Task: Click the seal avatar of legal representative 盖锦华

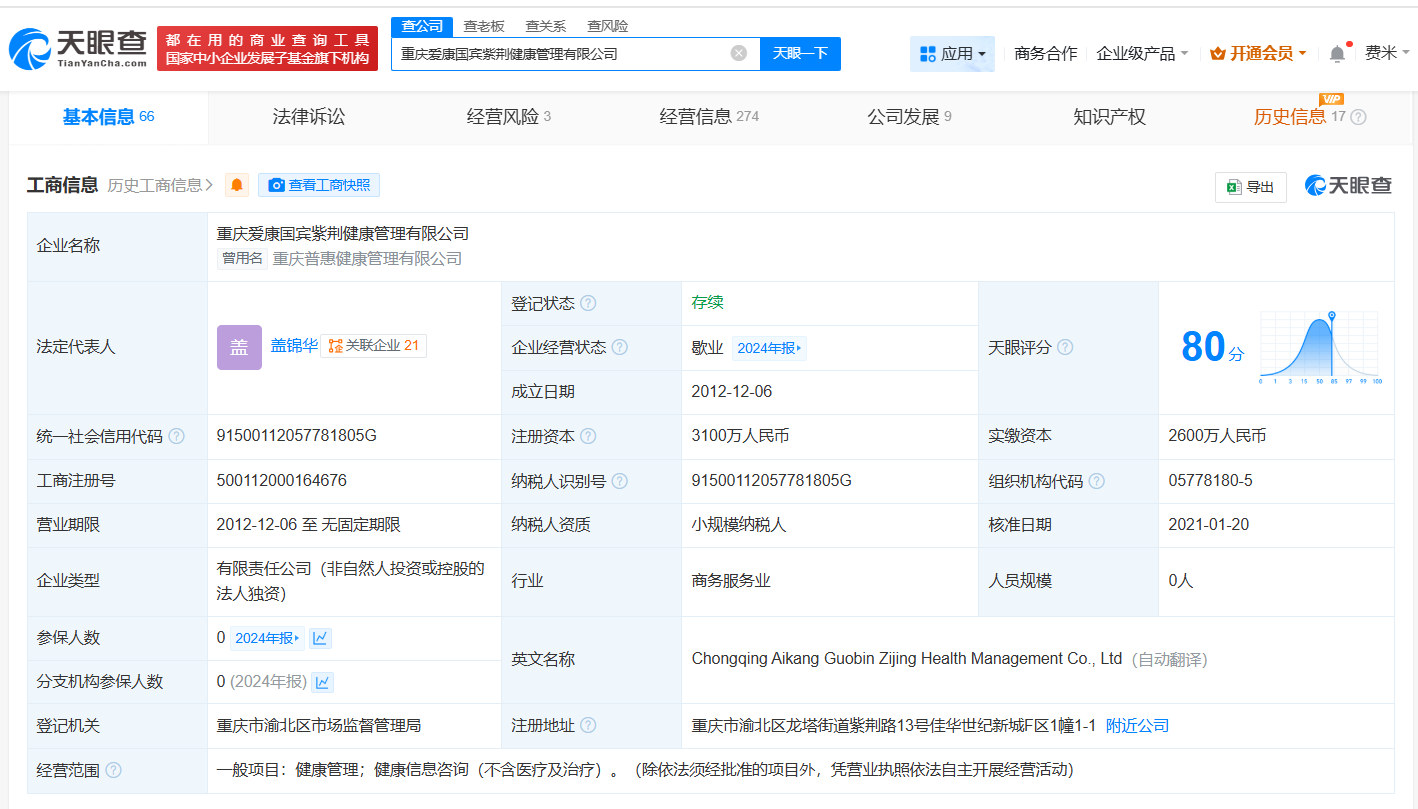Action: coord(239,346)
